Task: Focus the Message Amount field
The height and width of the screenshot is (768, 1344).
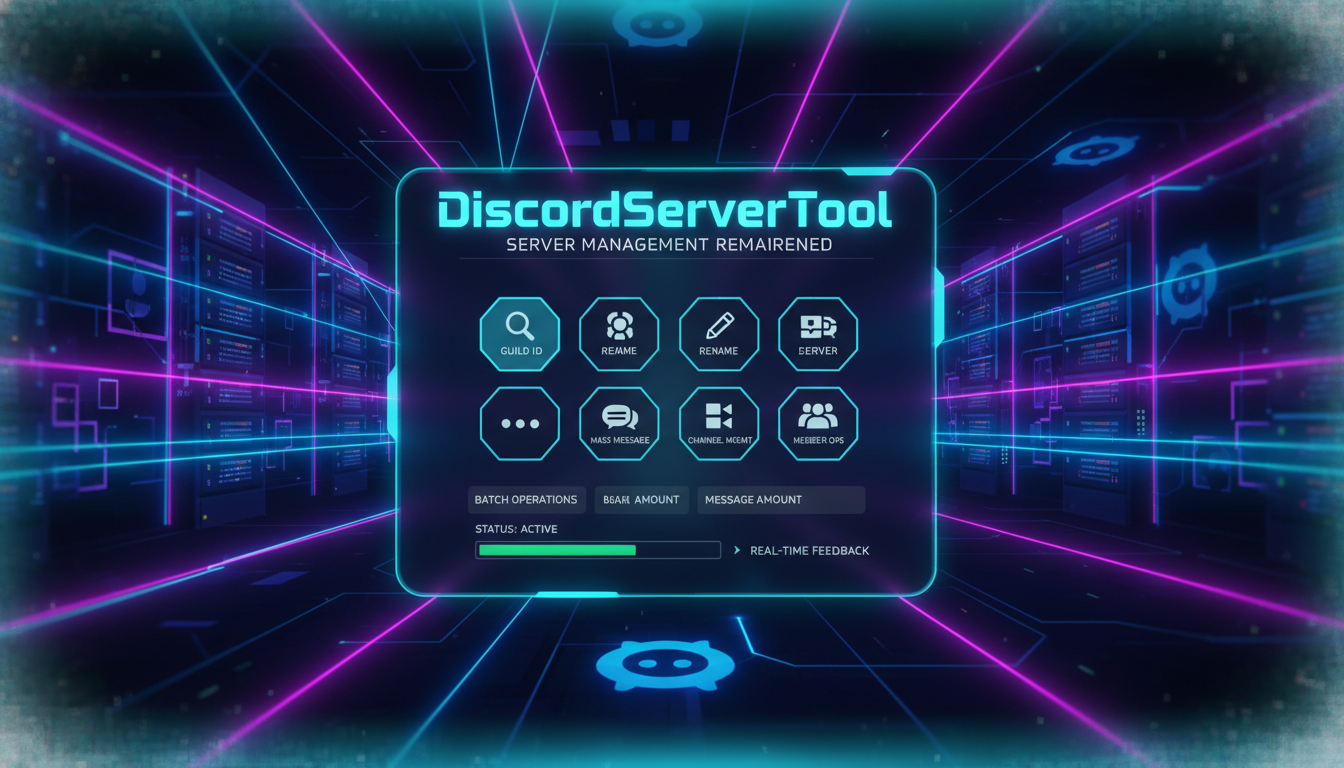Action: pos(781,500)
